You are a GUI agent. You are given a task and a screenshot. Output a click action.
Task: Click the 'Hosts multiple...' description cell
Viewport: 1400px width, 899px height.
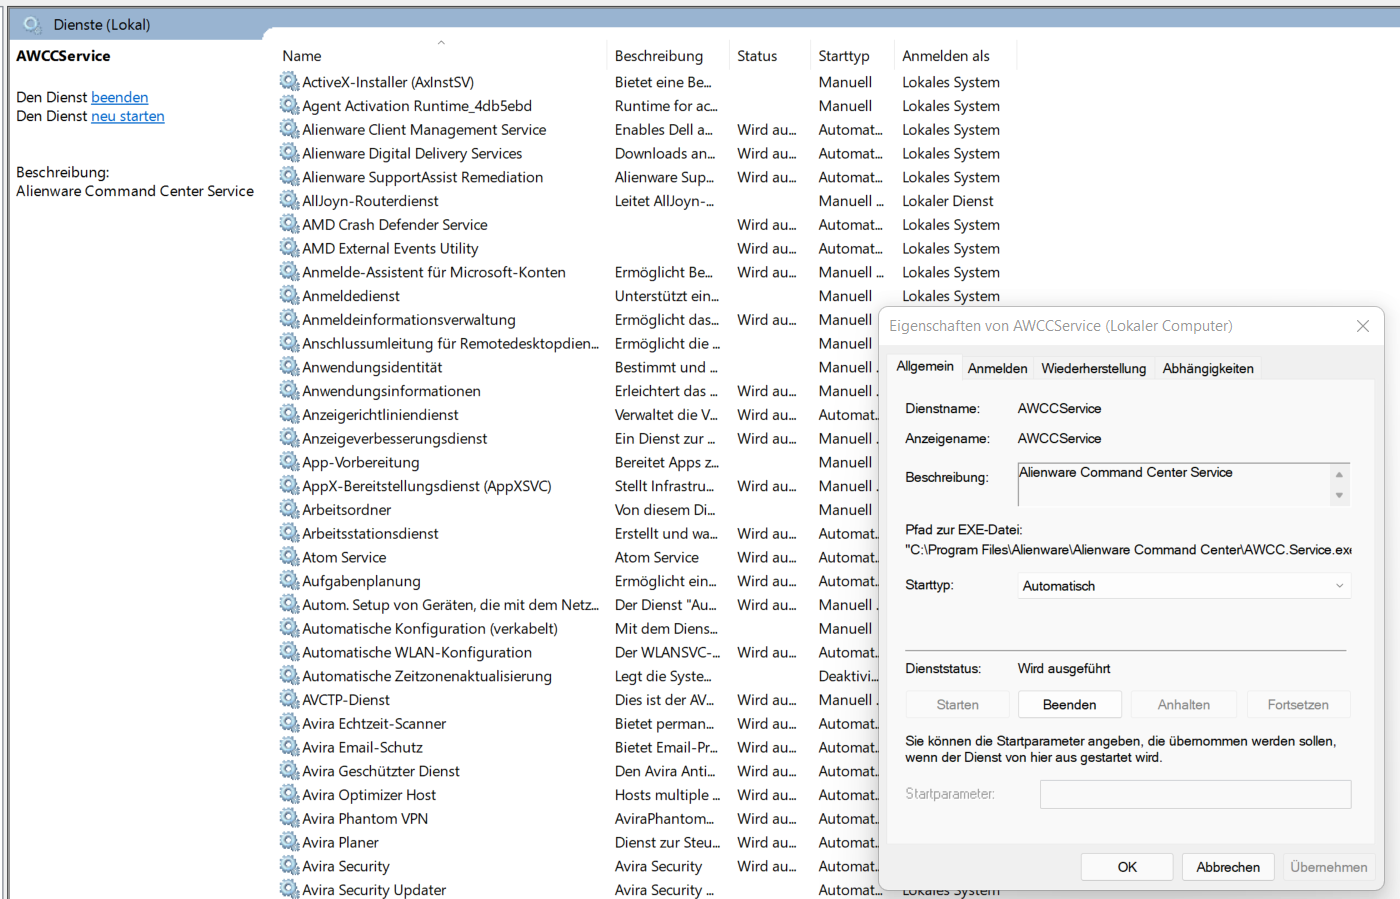[x=668, y=795]
